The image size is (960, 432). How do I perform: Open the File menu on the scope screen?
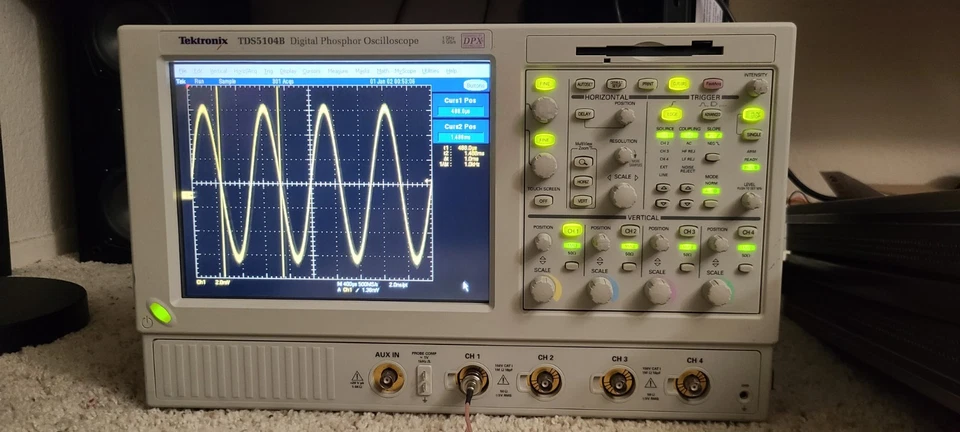point(182,71)
